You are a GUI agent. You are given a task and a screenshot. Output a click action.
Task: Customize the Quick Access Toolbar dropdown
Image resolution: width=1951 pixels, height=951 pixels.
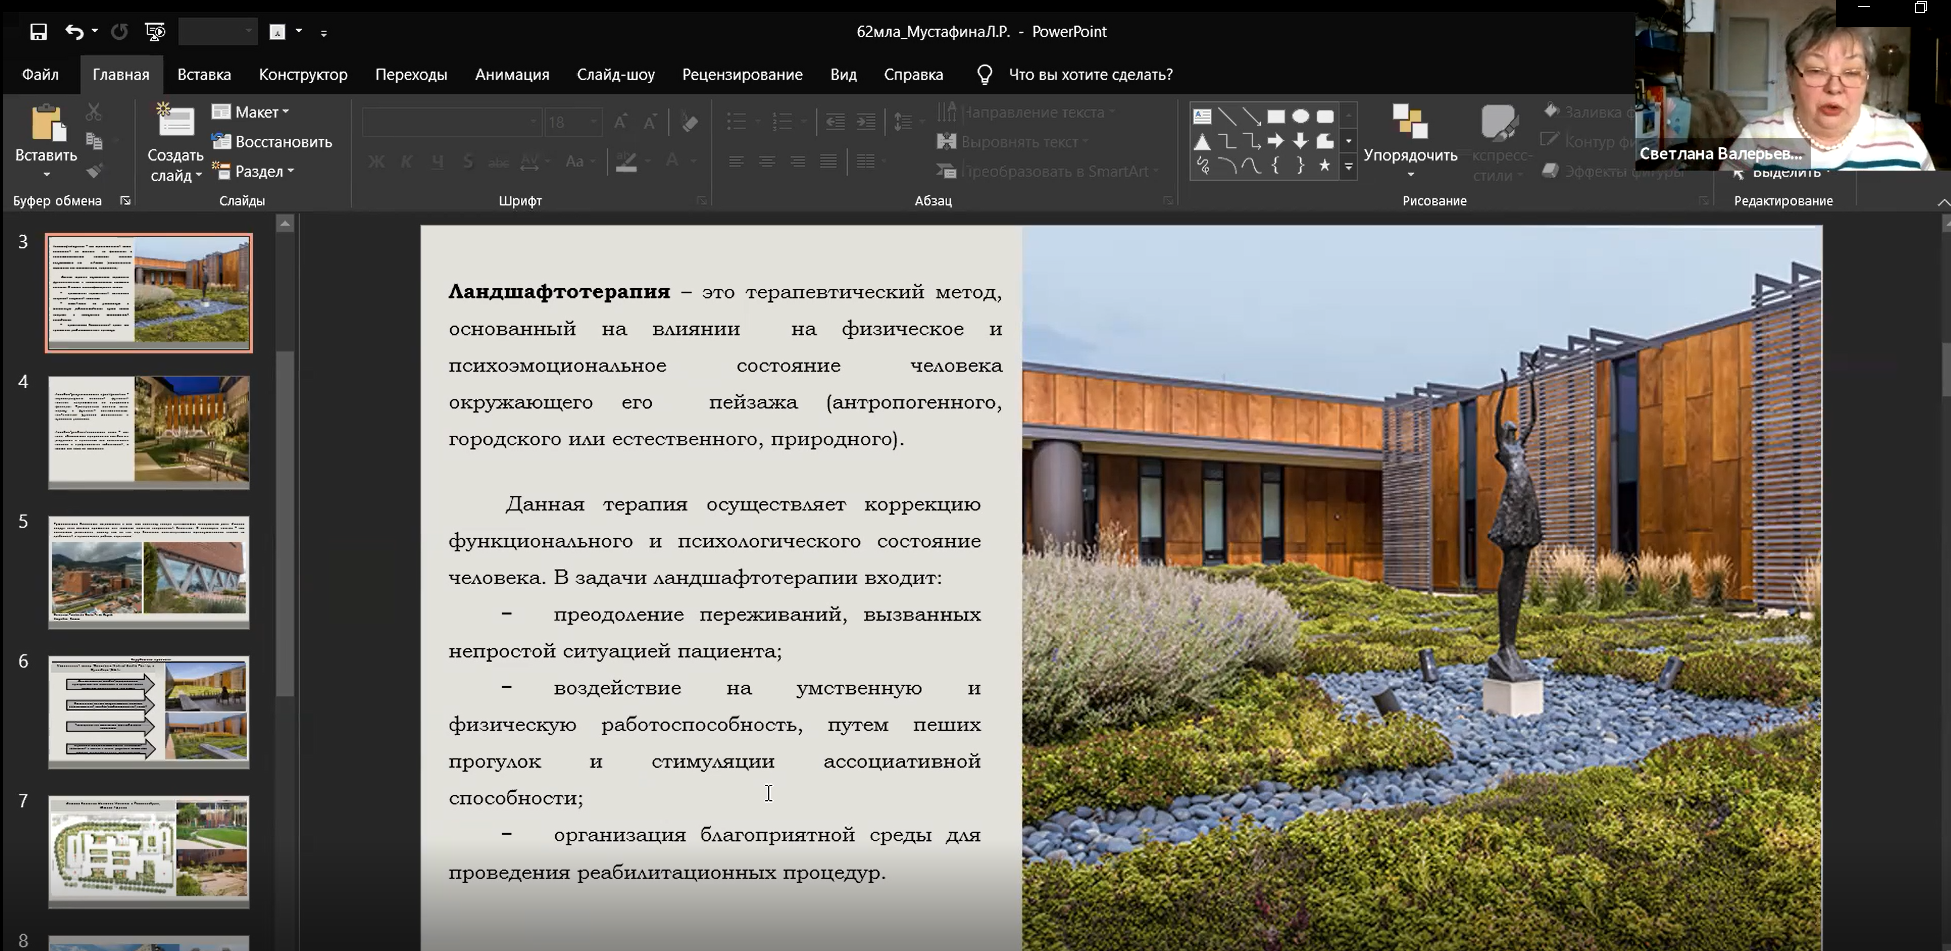point(323,33)
